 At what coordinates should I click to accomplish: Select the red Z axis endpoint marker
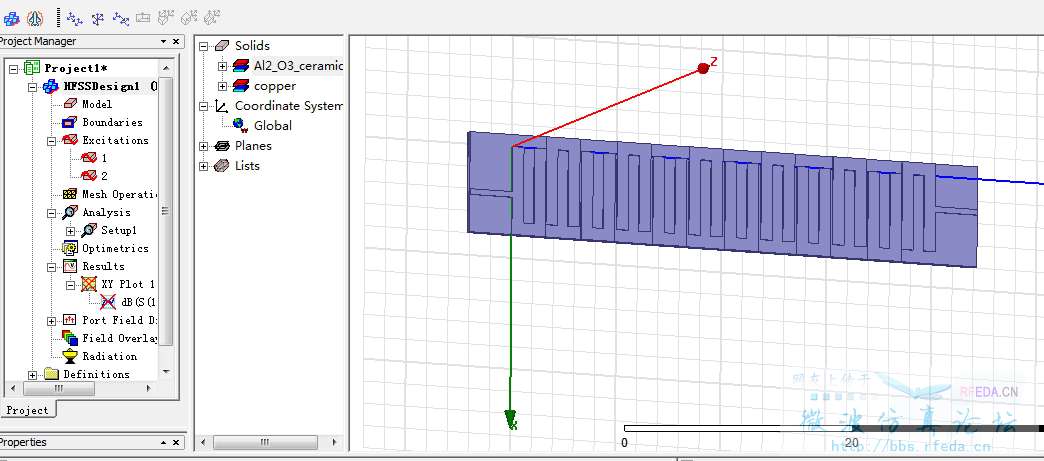coord(703,68)
